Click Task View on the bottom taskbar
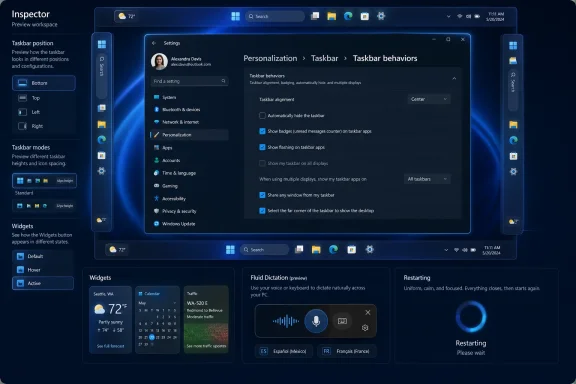The width and height of the screenshot is (576, 384). (299, 250)
